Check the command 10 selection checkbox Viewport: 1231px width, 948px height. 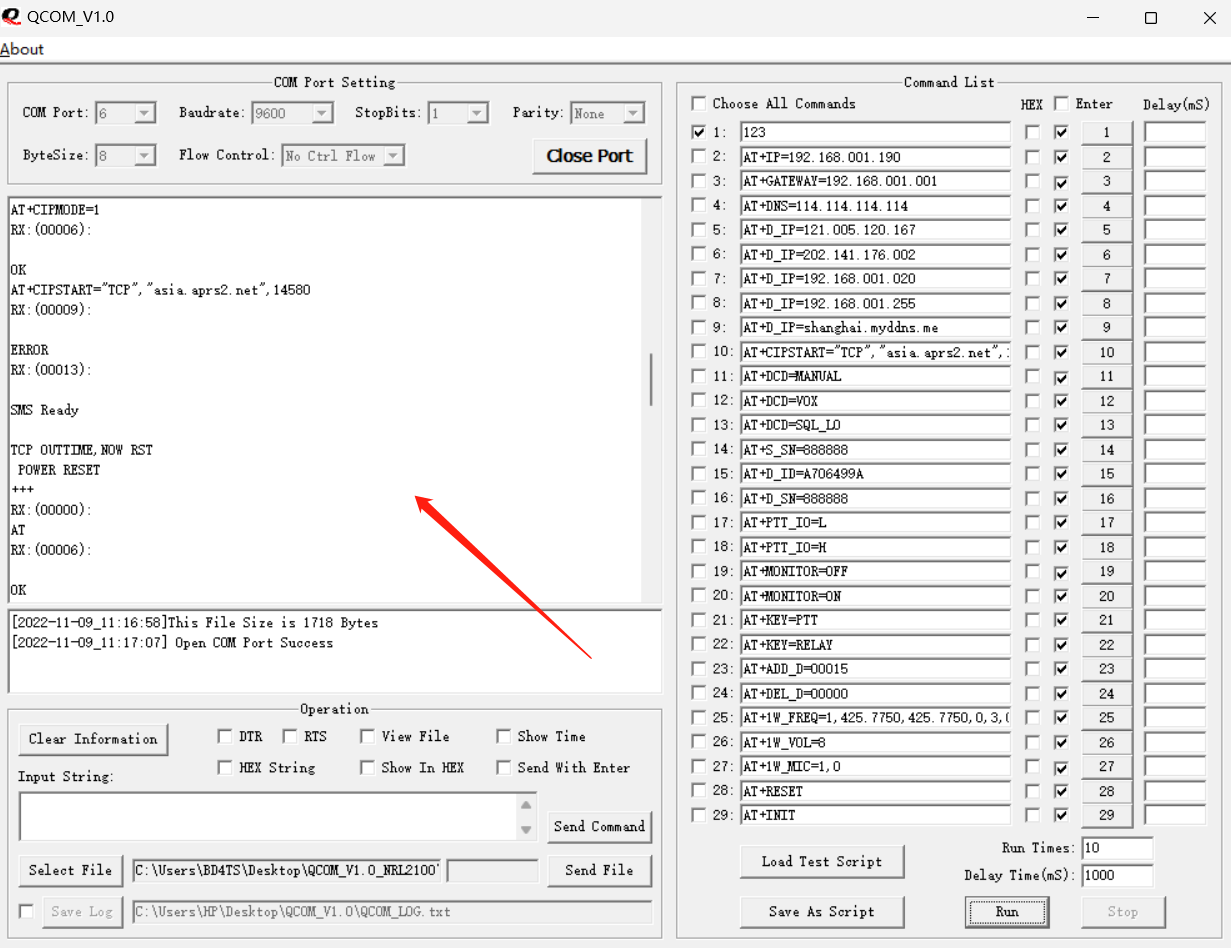coord(699,352)
